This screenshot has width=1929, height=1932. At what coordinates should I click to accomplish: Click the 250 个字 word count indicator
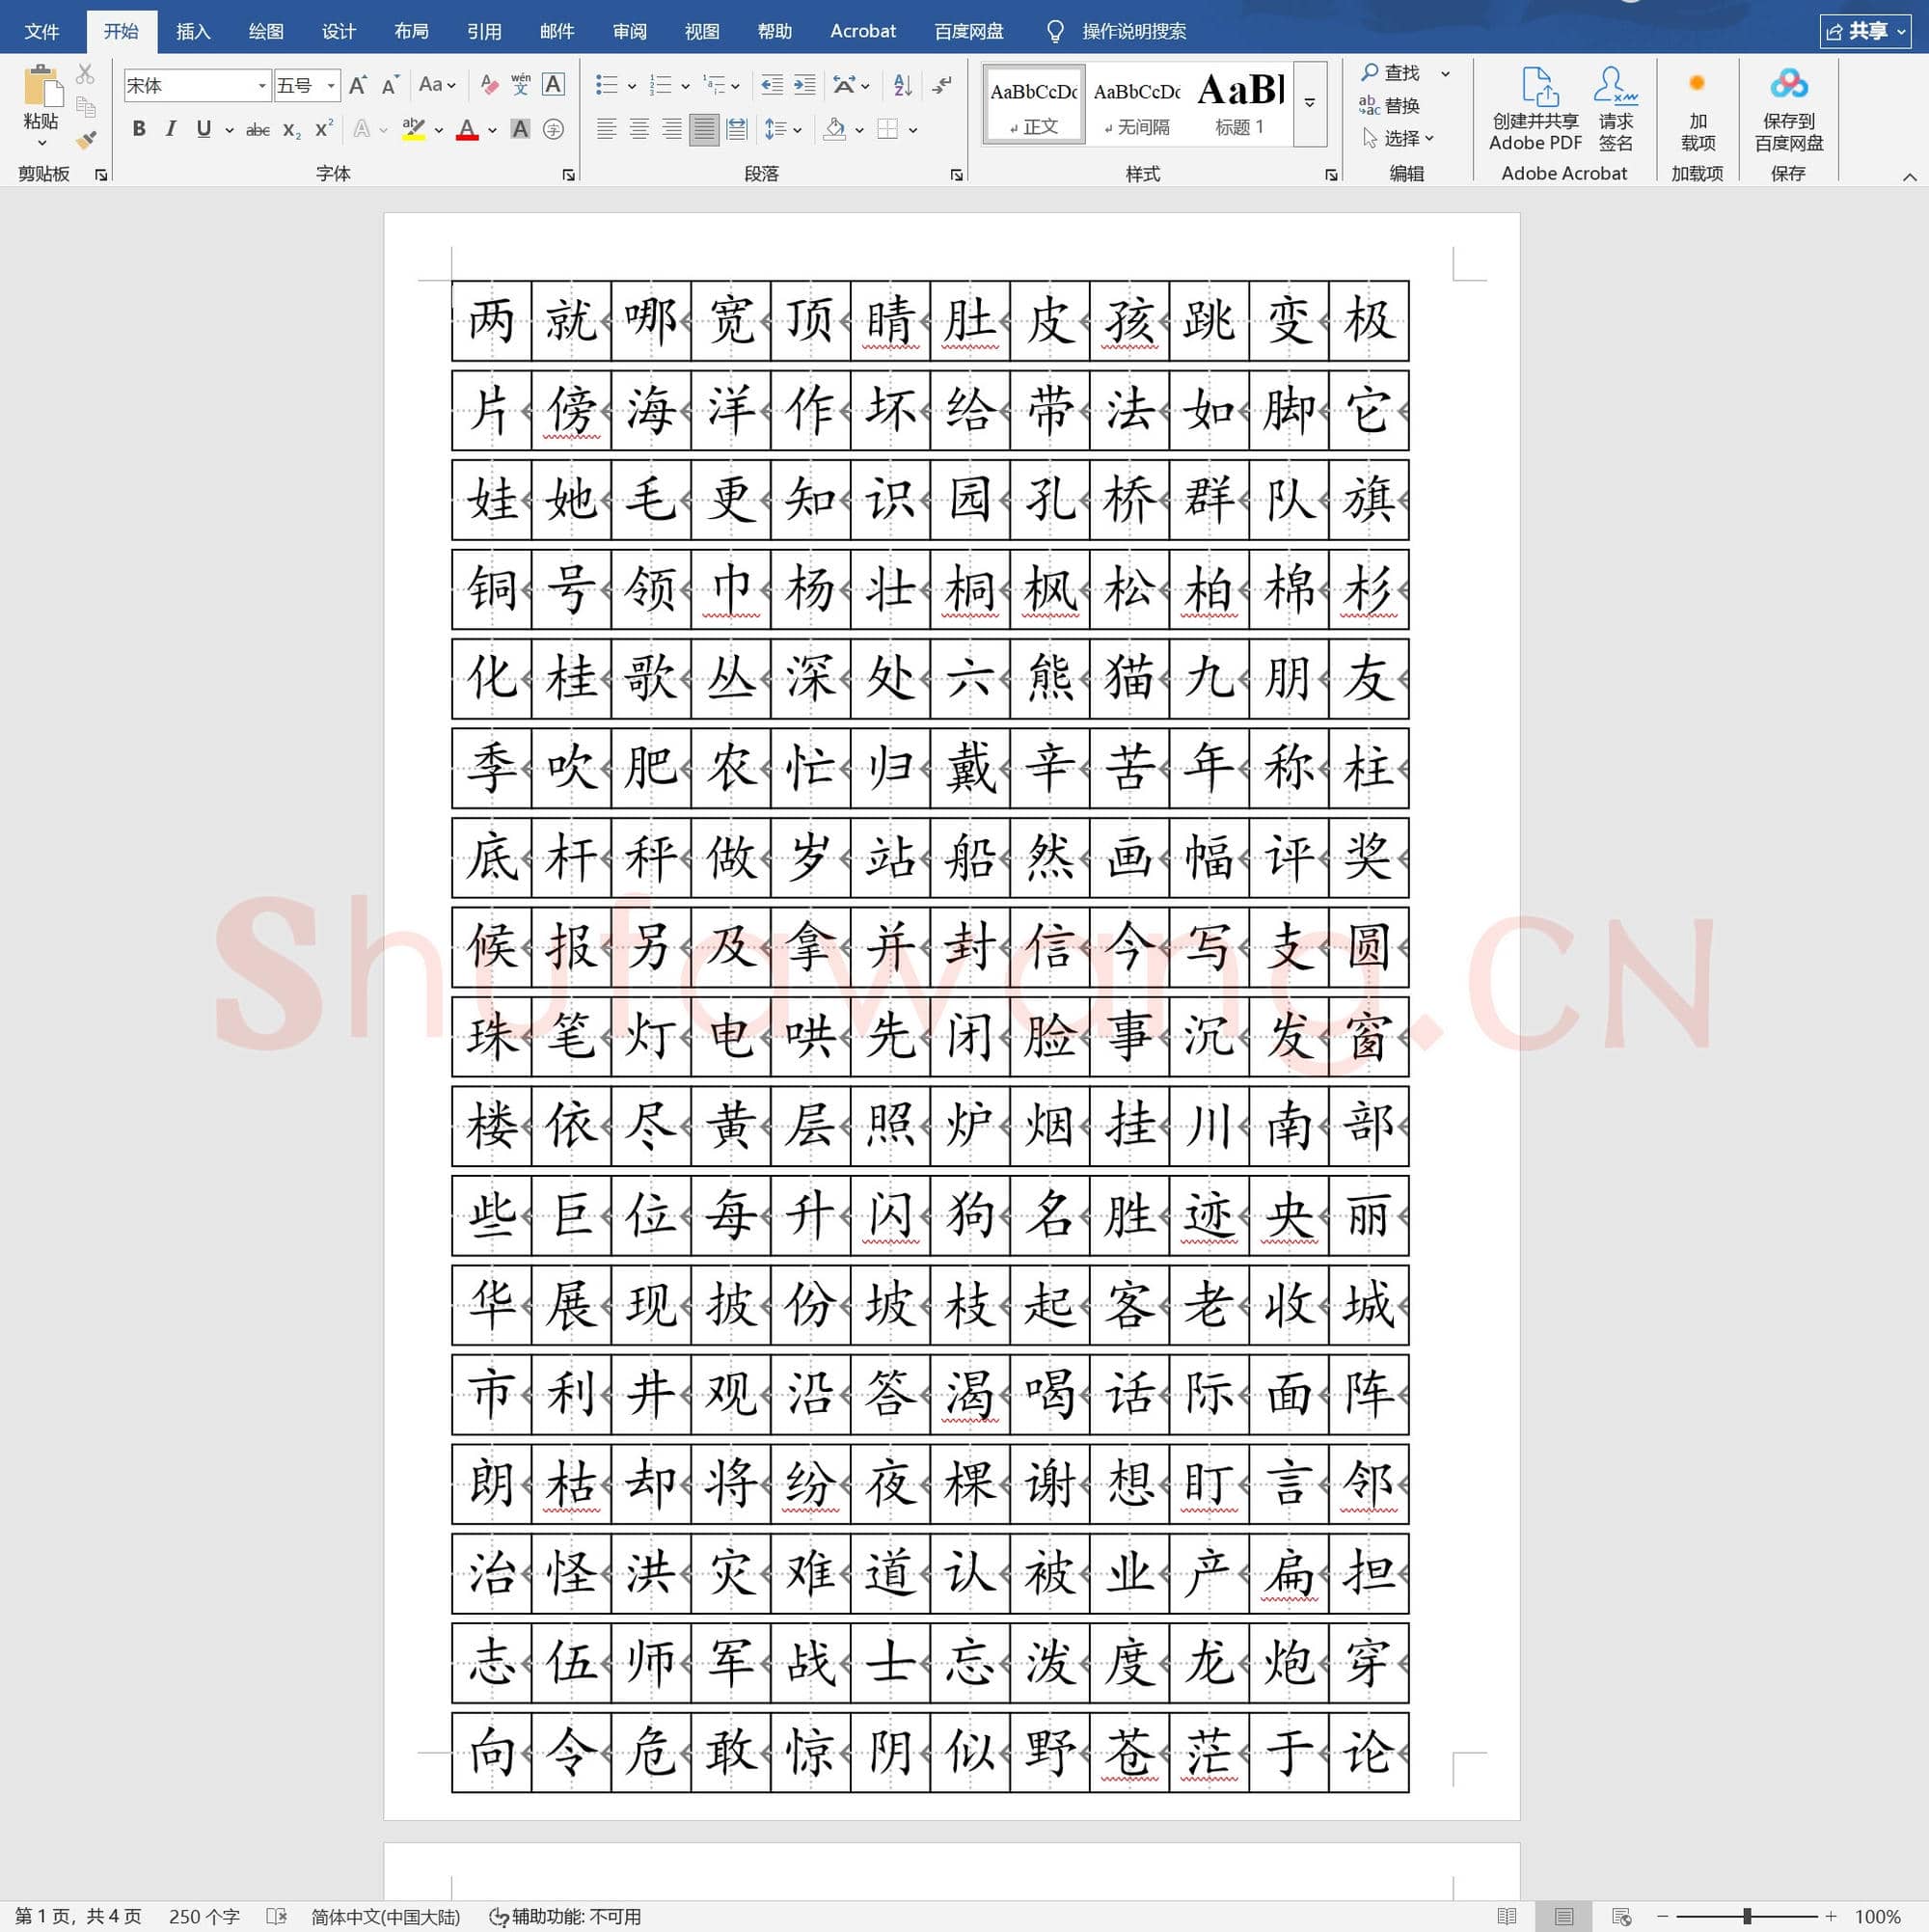[x=204, y=1916]
